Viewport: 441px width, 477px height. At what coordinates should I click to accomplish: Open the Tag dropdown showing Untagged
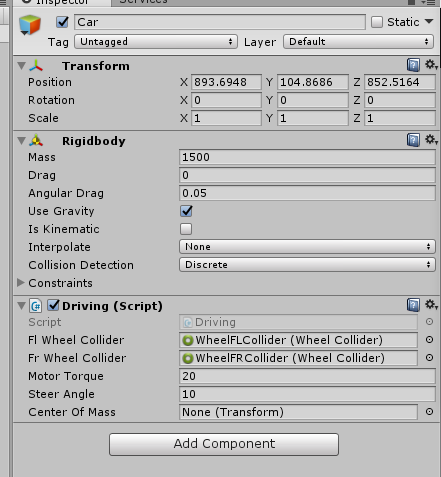pos(156,42)
